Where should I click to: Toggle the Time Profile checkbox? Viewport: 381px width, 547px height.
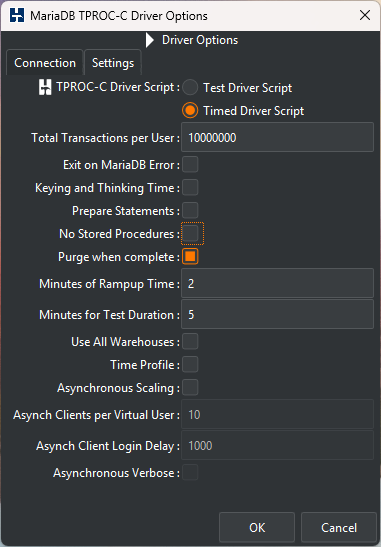click(x=190, y=365)
